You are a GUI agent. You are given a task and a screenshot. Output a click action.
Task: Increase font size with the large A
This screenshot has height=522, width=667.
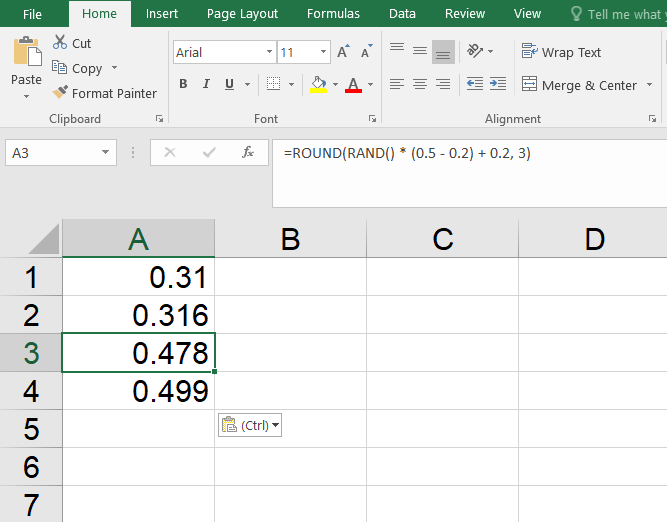(343, 51)
